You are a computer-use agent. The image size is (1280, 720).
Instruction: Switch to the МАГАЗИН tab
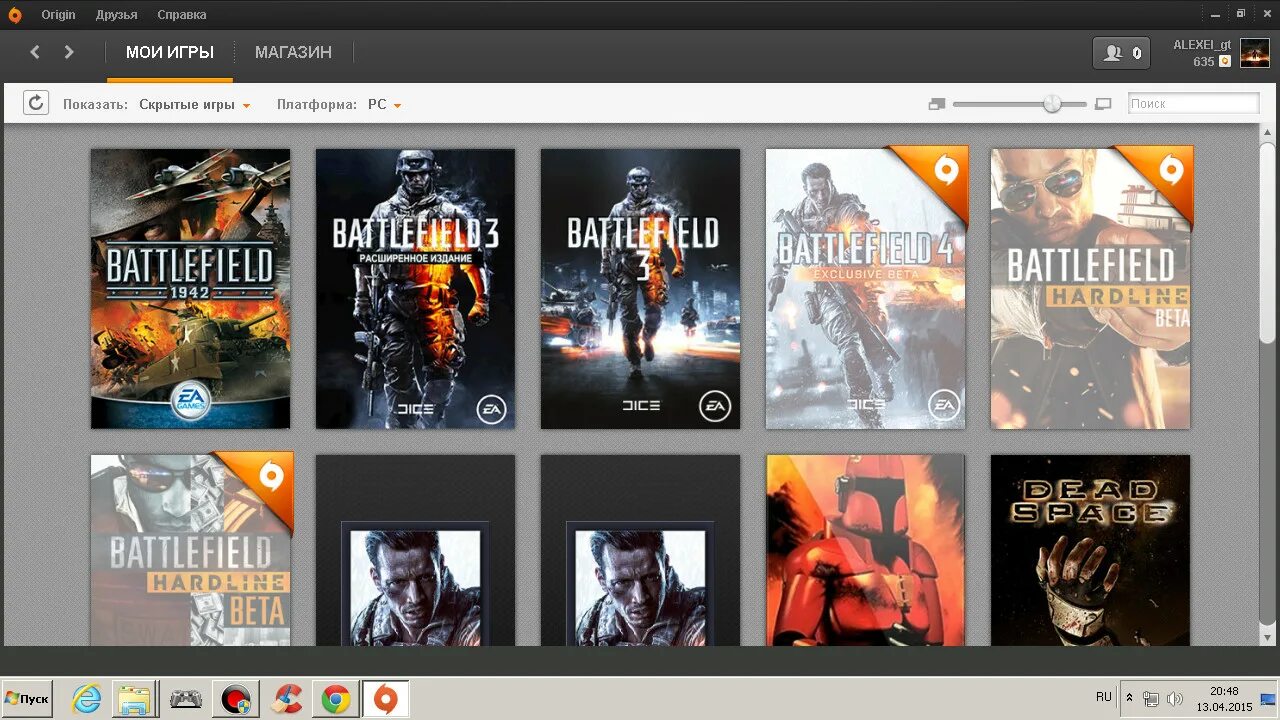pyautogui.click(x=293, y=52)
